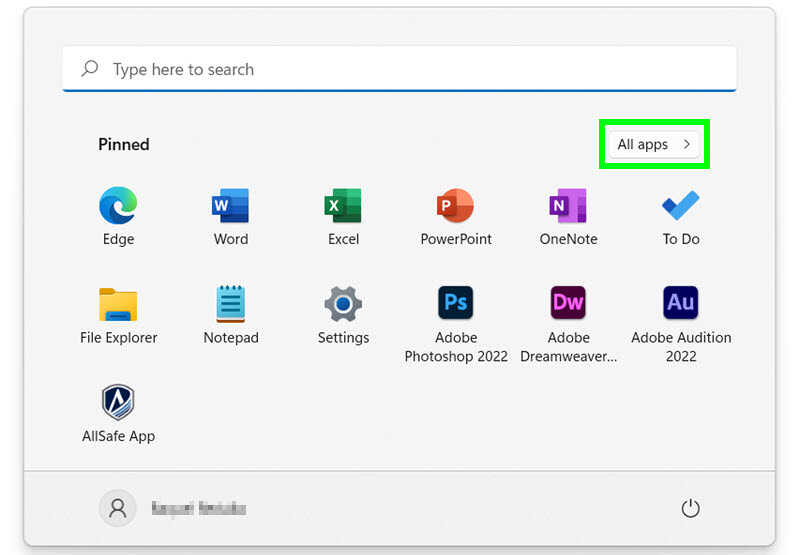This screenshot has height=555, width=800.
Task: Click the magnifier search icon
Action: tap(90, 68)
